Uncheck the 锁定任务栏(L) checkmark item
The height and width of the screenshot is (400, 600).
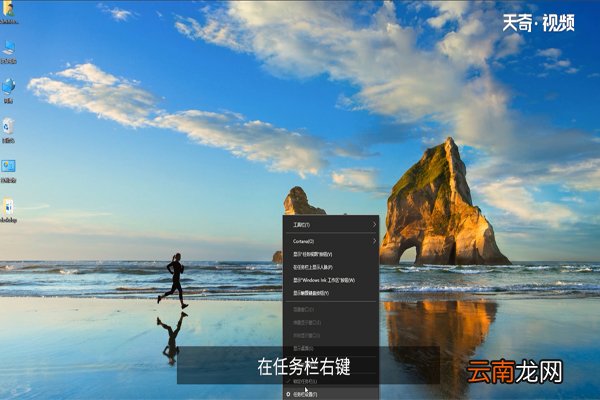point(331,381)
